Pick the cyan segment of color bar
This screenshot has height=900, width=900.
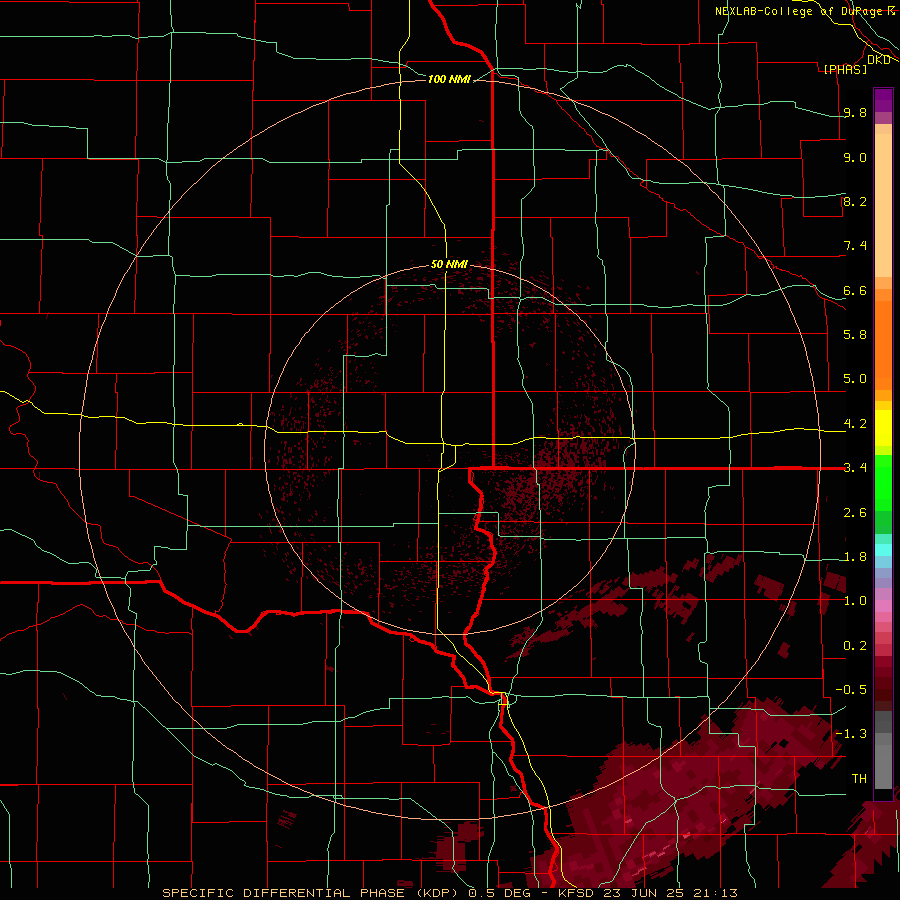point(883,550)
